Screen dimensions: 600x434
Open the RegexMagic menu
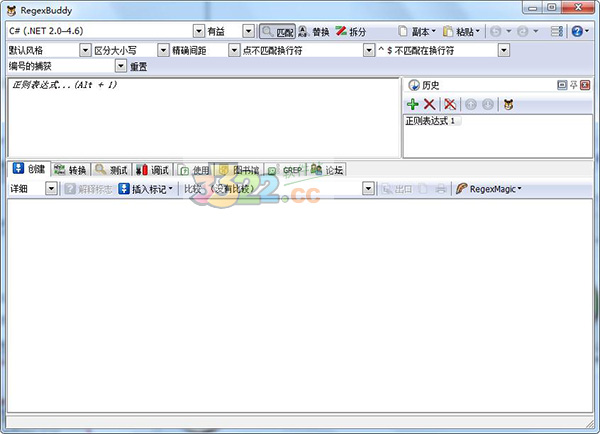(x=489, y=189)
